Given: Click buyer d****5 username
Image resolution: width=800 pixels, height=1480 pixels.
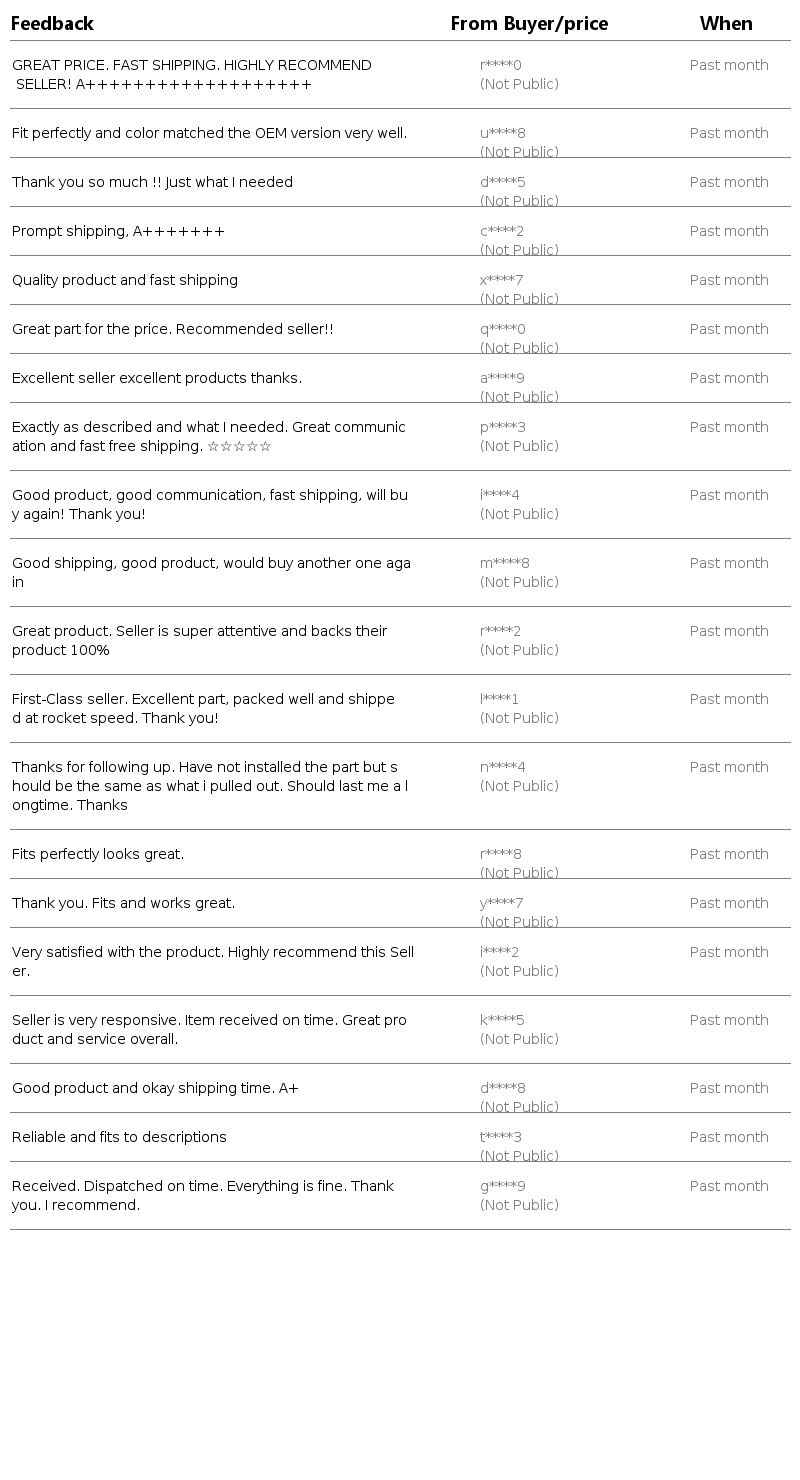Looking at the screenshot, I should (503, 182).
